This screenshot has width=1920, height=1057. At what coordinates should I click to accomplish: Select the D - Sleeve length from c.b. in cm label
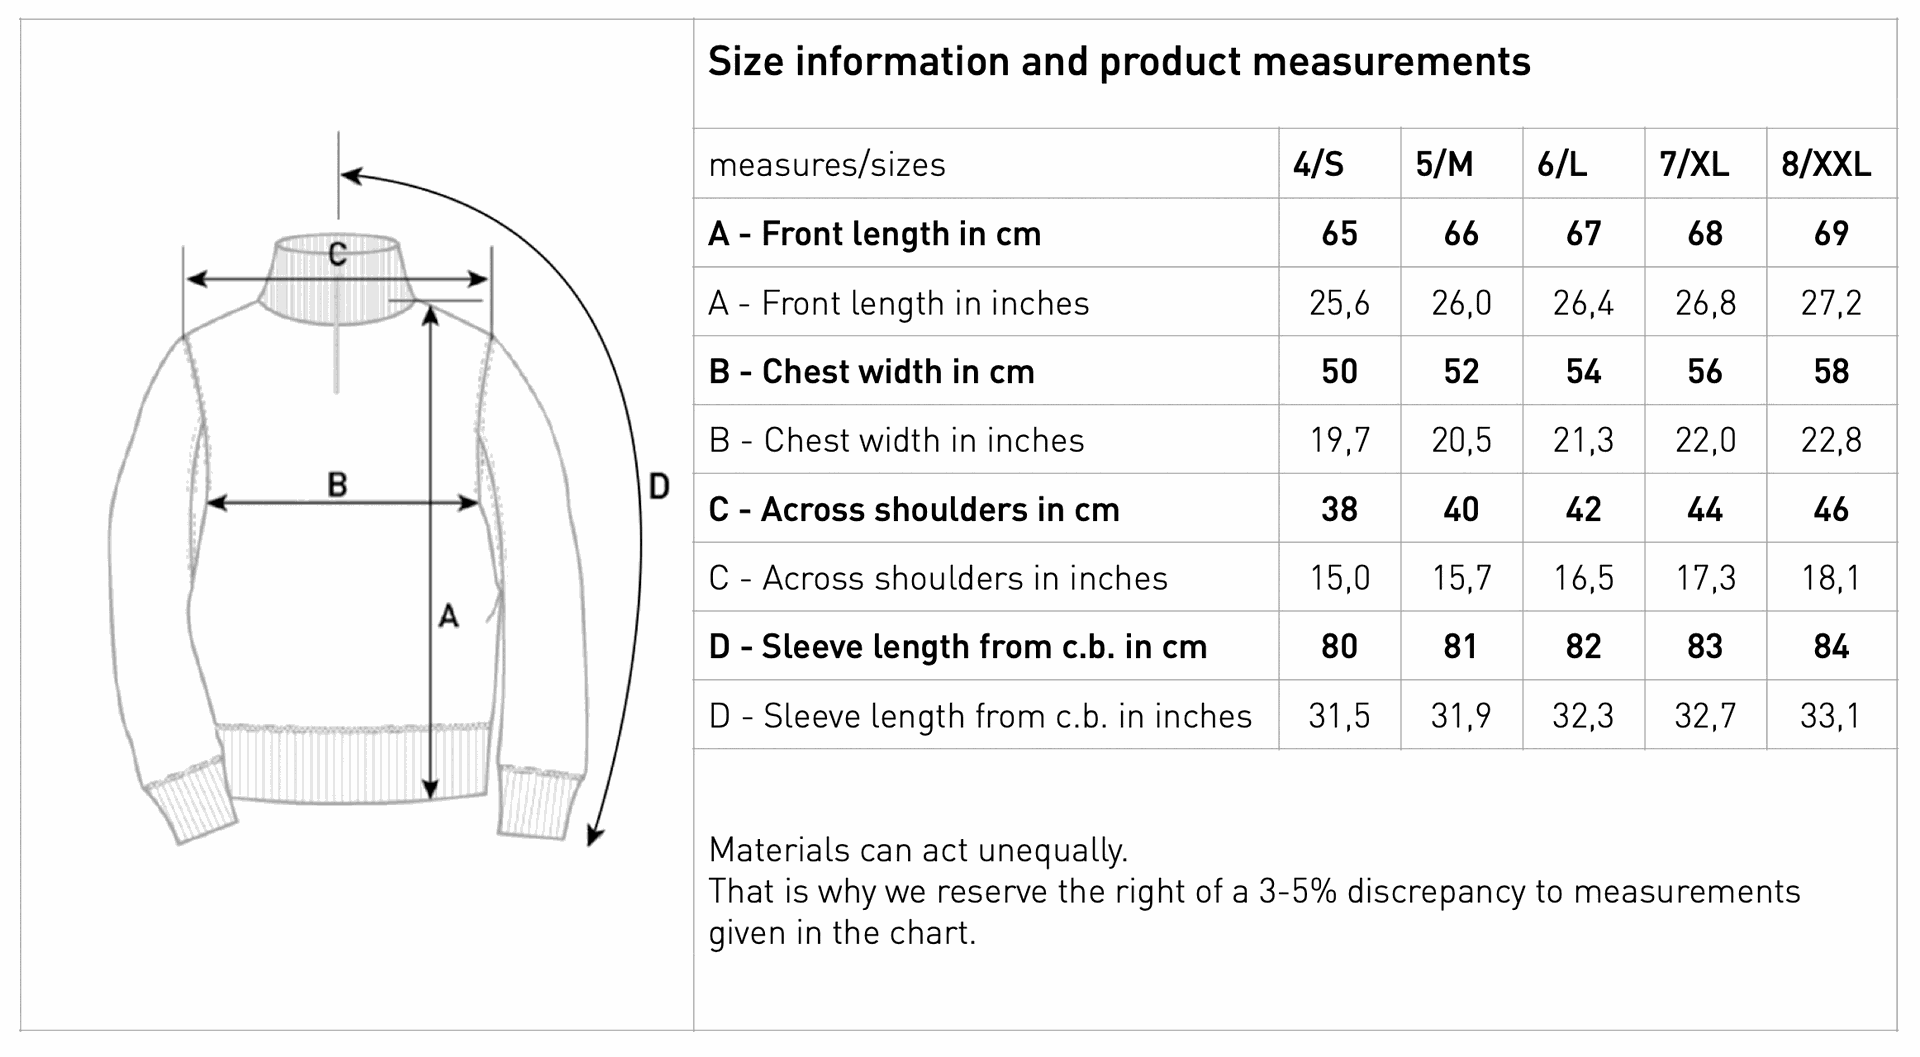(958, 647)
